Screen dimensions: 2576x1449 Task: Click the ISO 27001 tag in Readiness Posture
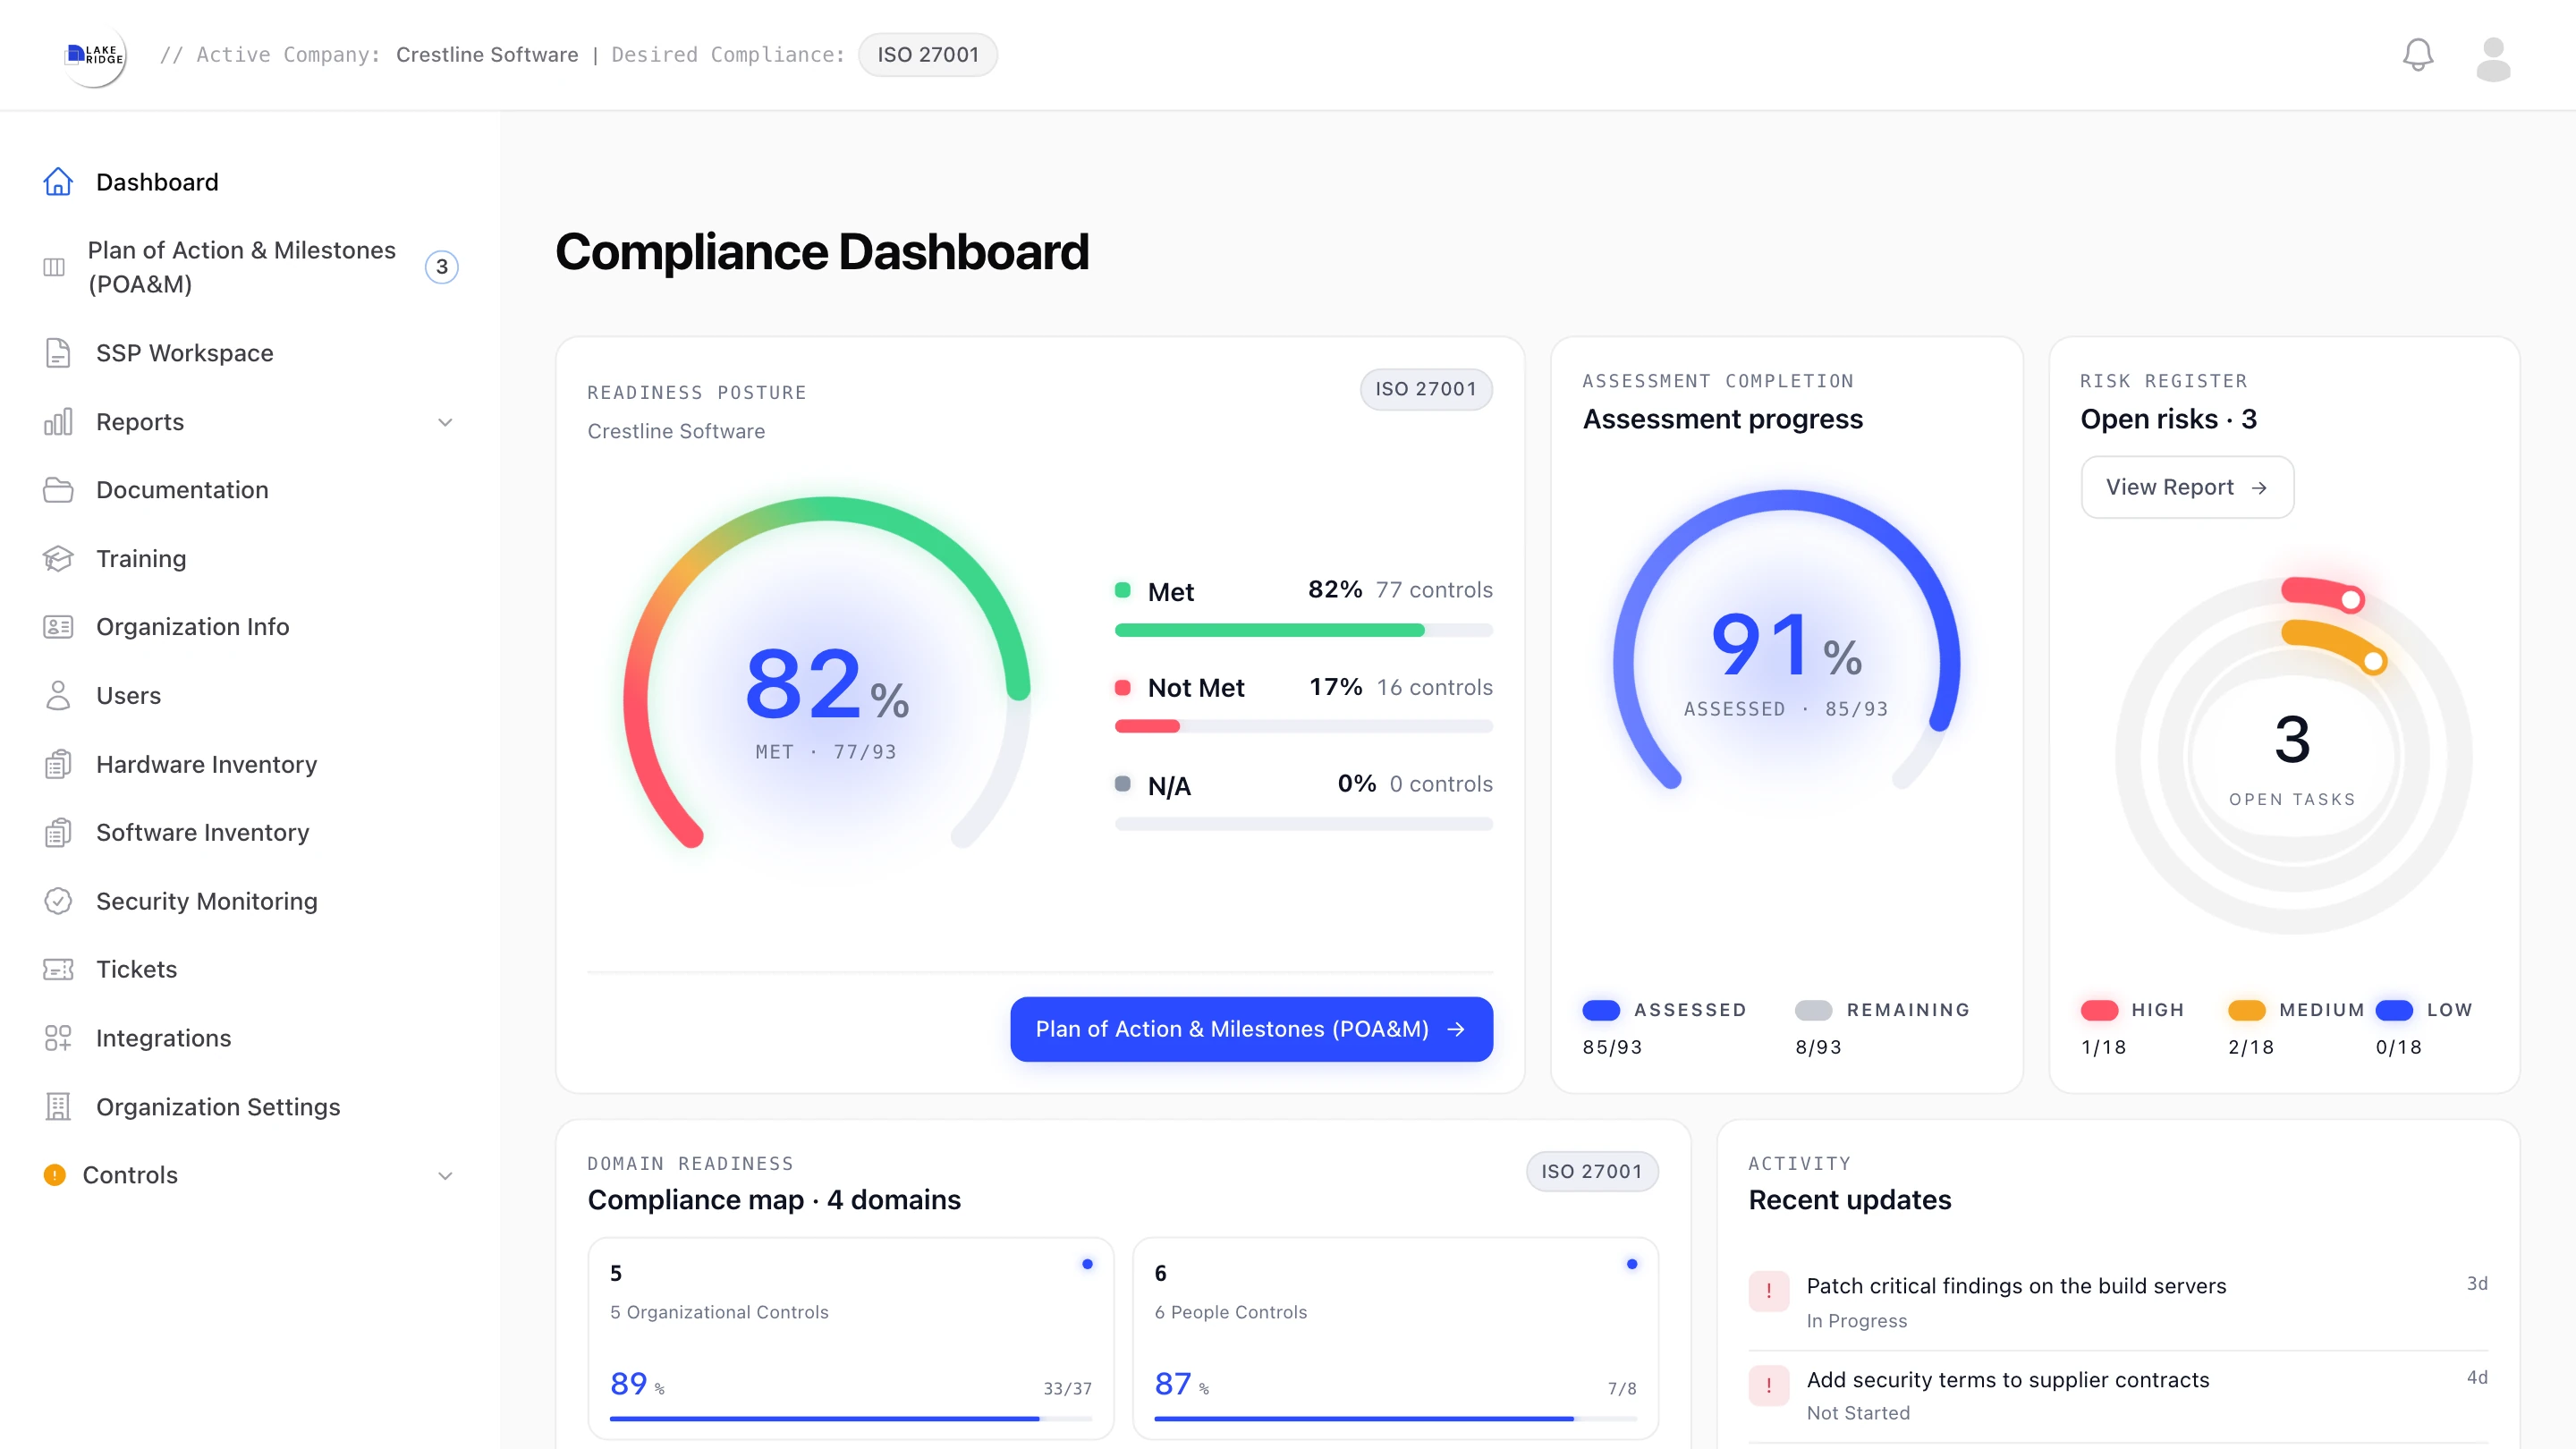point(1425,389)
